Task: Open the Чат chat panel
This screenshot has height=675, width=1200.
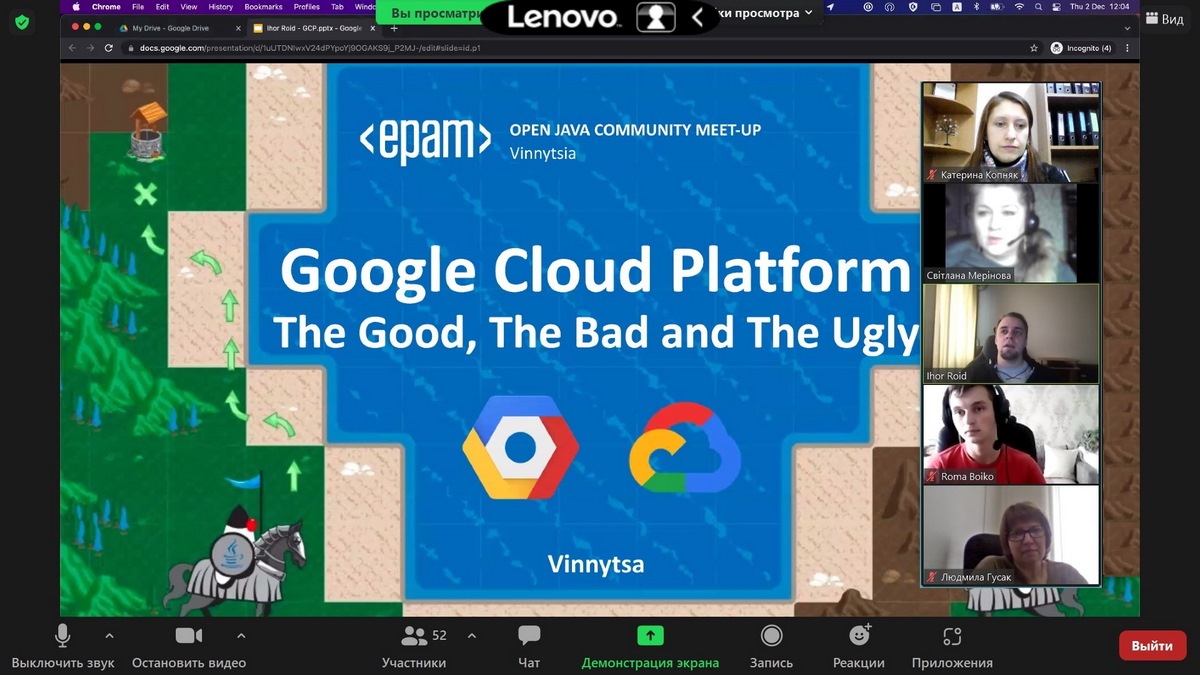Action: [x=529, y=636]
